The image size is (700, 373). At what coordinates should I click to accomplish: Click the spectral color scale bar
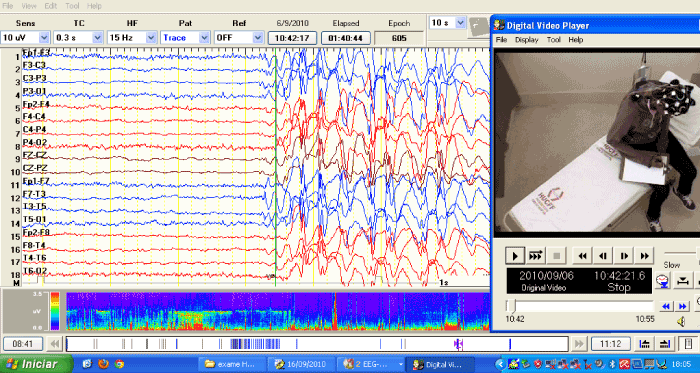tap(55, 311)
